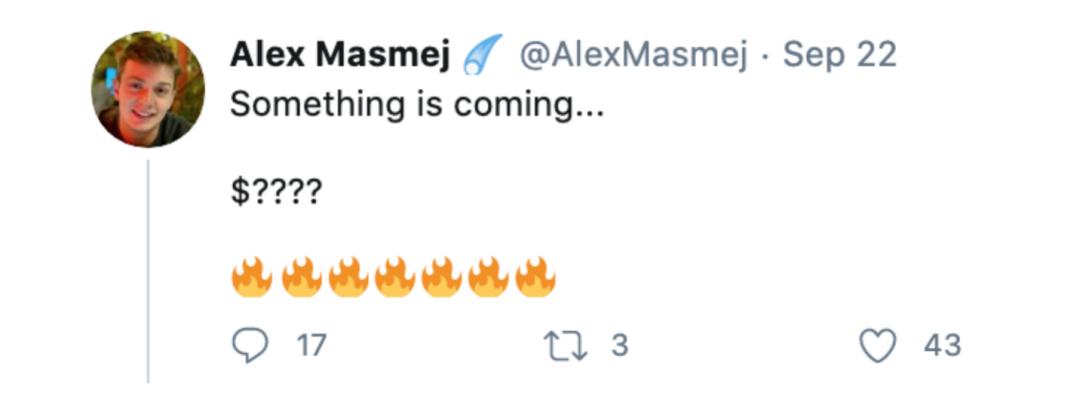
Task: Open the @AlexMasmej handle link
Action: [632, 54]
